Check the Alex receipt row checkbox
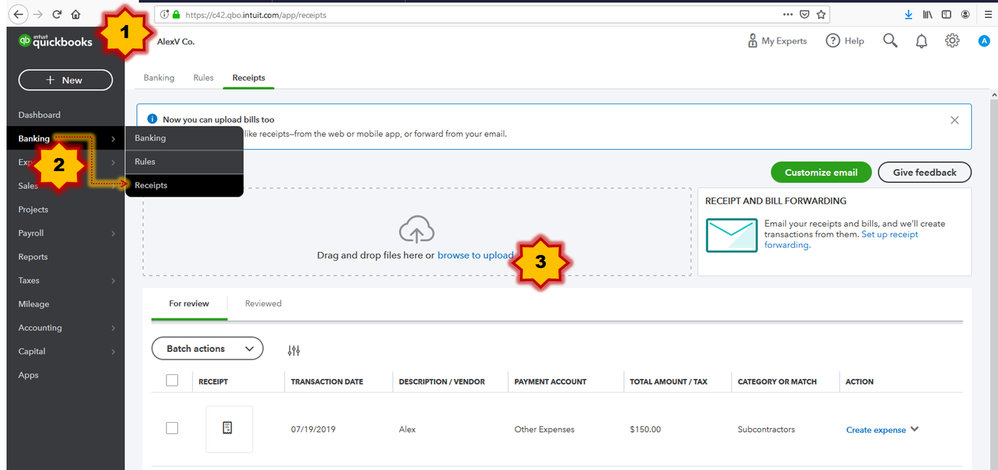This screenshot has width=998, height=470. click(172, 428)
